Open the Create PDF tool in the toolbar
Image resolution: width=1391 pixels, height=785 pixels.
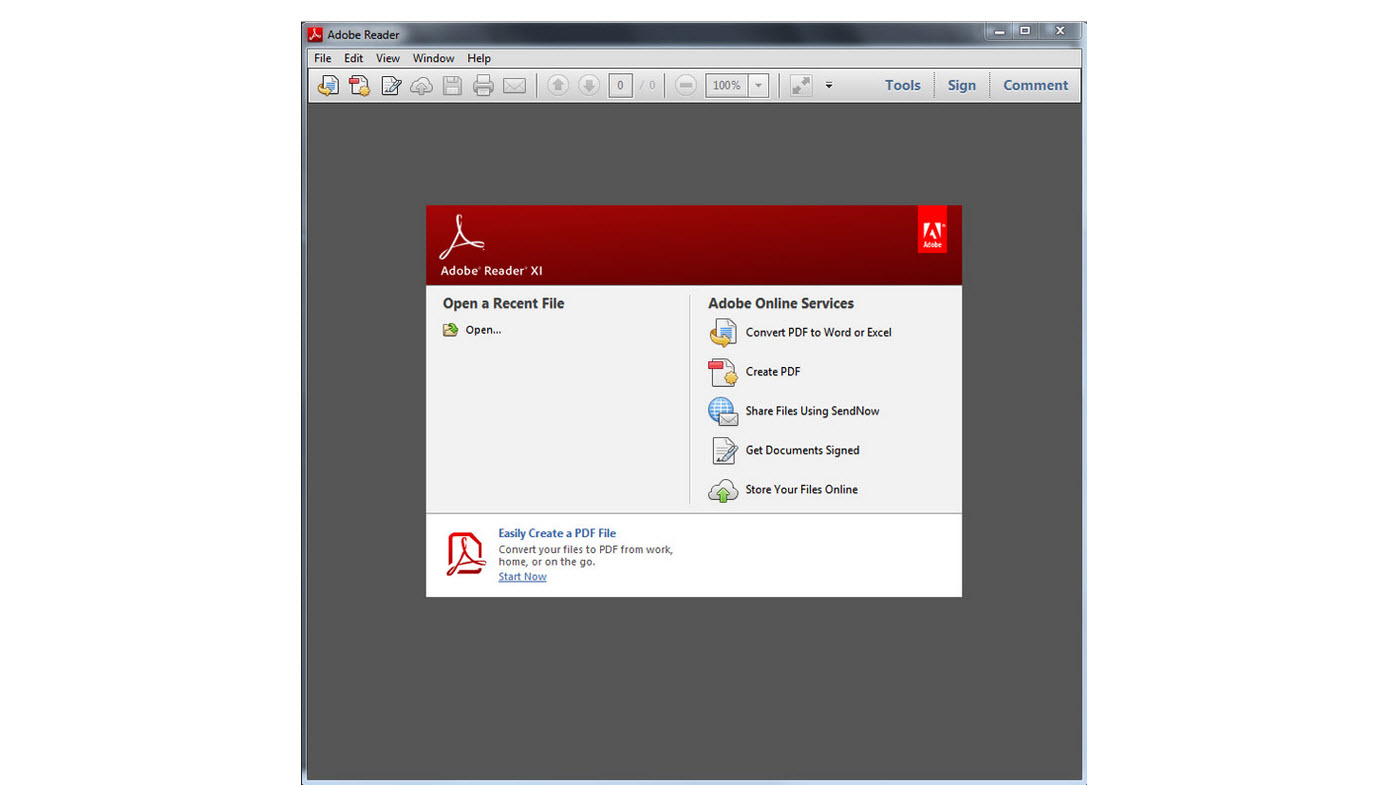coord(359,85)
